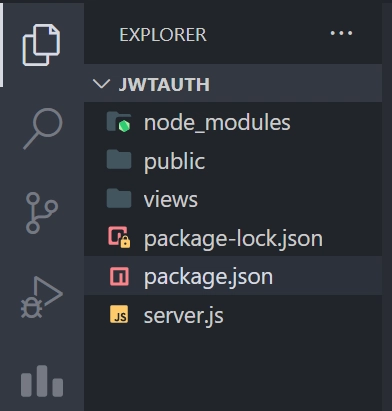Image resolution: width=392 pixels, height=411 pixels.
Task: Expand the views folder
Action: pos(233,199)
